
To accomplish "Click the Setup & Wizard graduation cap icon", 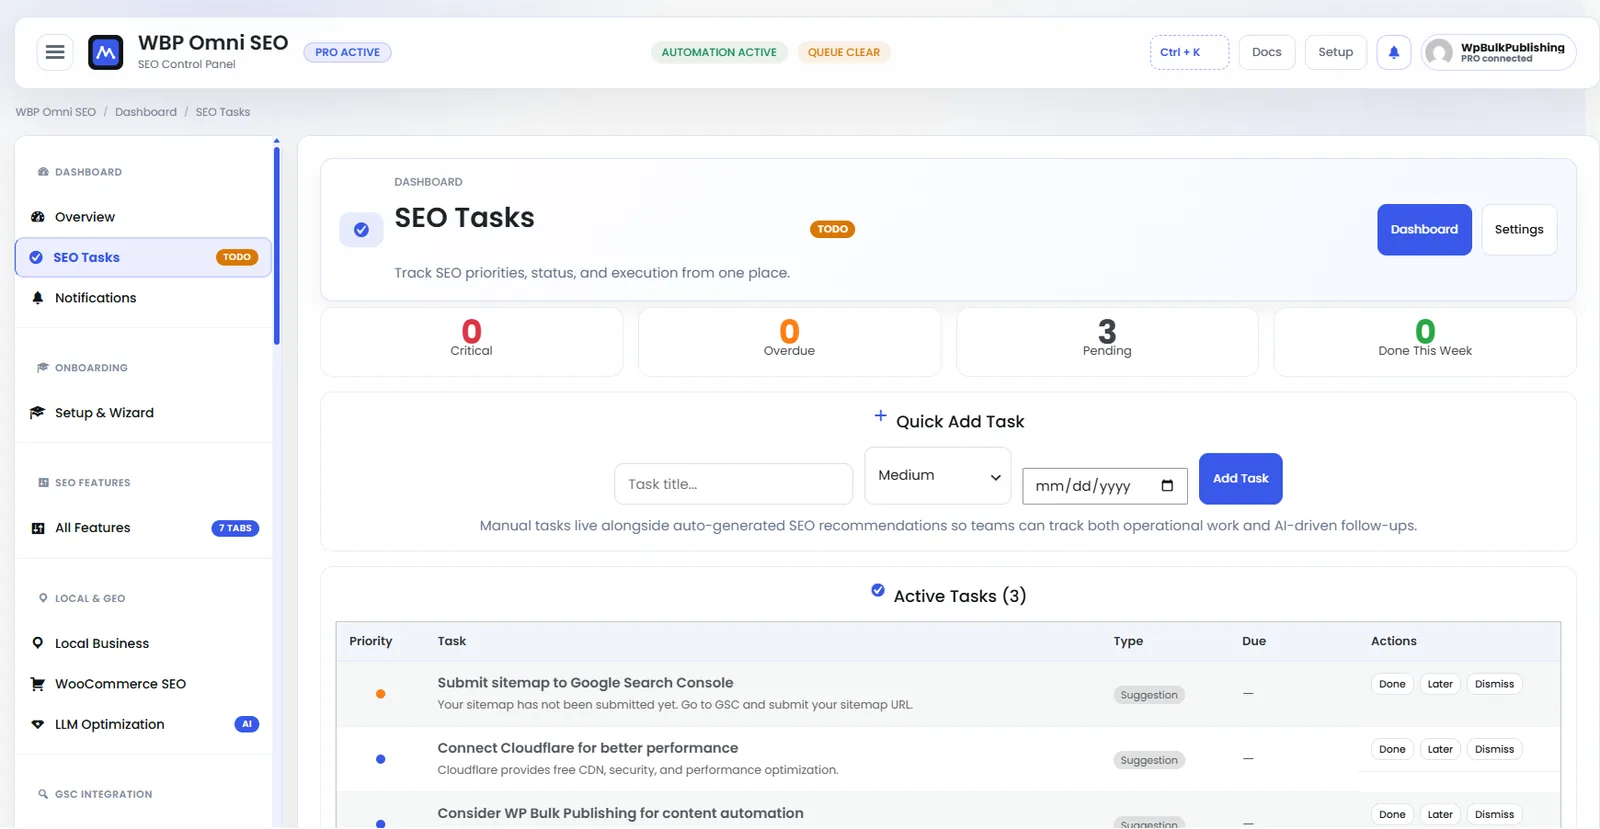I will 38,413.
